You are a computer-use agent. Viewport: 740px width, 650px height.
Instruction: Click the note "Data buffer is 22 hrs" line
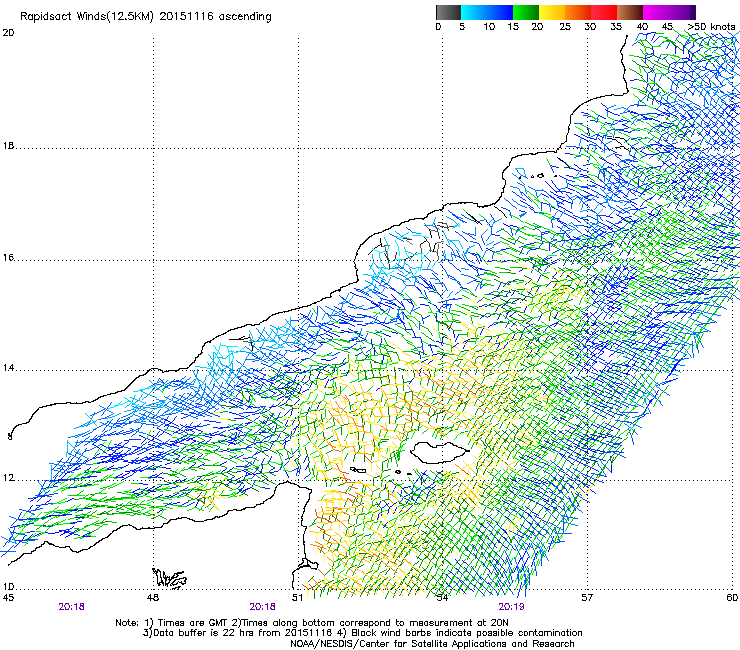tap(362, 633)
